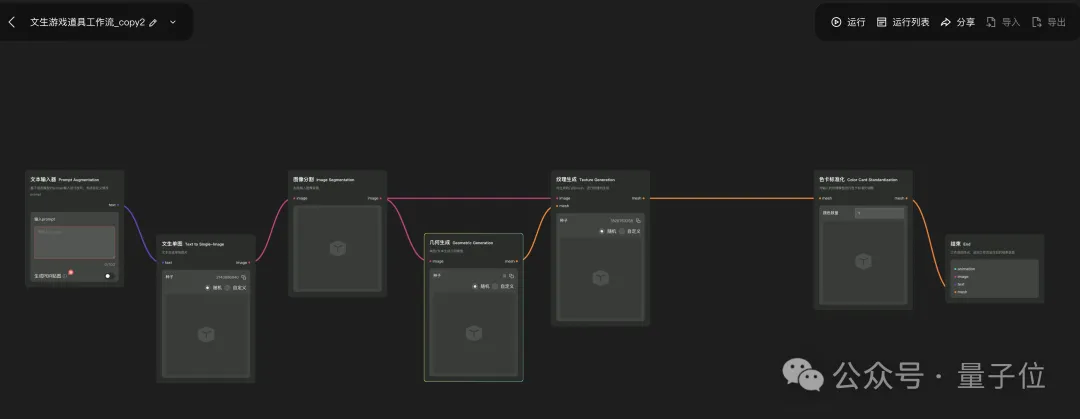The width and height of the screenshot is (1080, 419).
Task: Toggle the 生成PBR贴图 switch
Action: click(107, 276)
